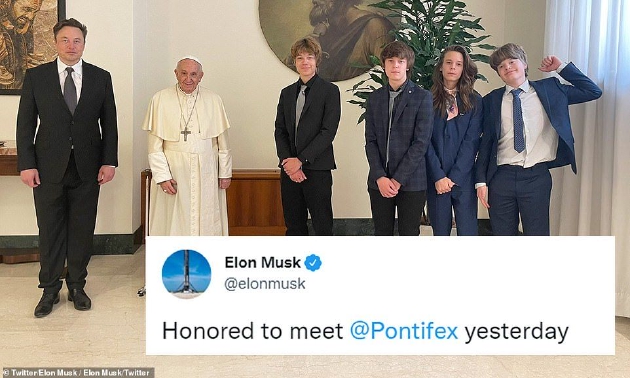Click the black shoes of the man at left
The image size is (630, 378).
coord(63,302)
